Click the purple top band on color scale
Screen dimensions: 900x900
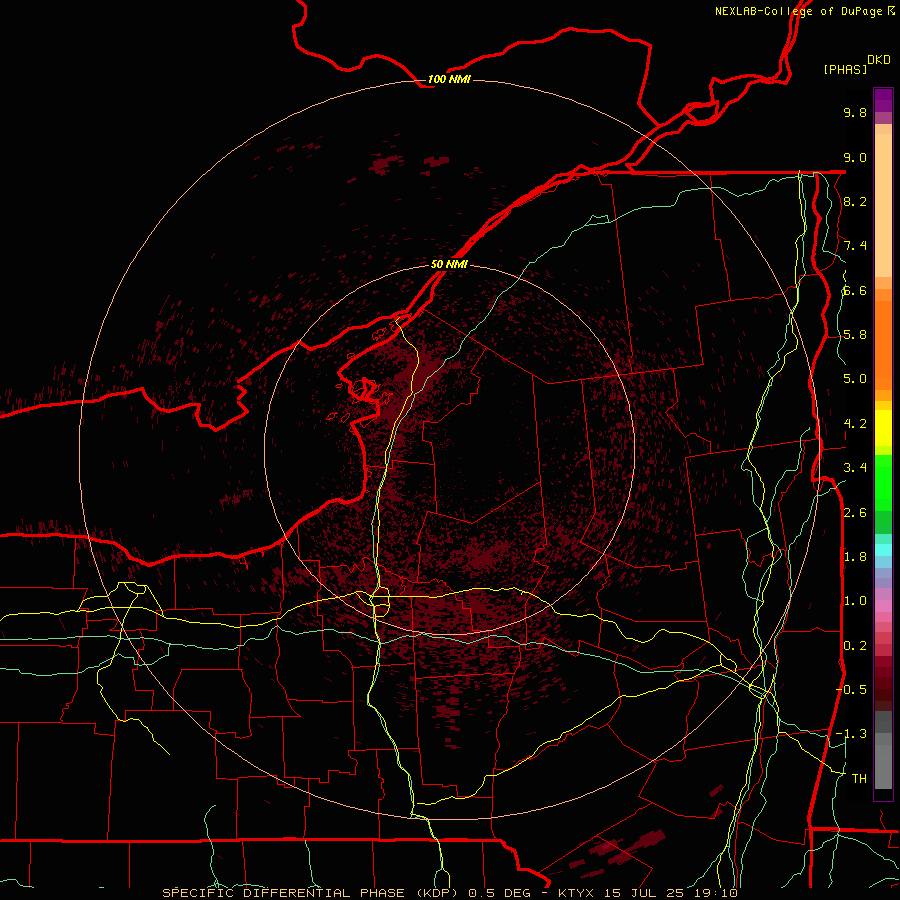(883, 100)
